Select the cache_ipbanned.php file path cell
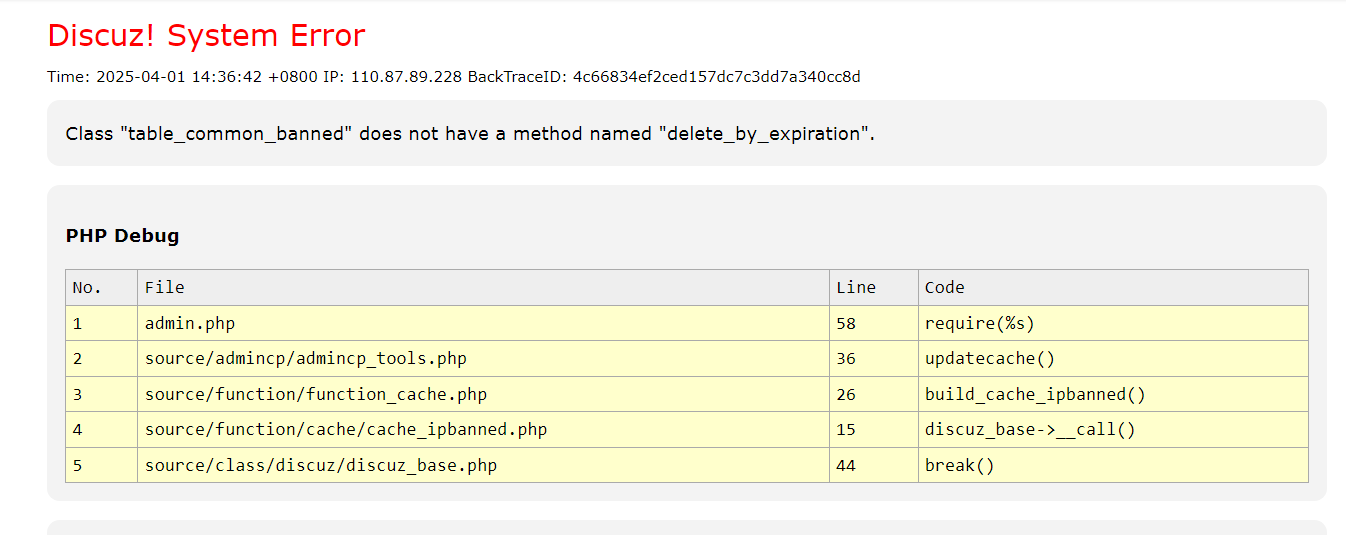The image size is (1346, 535). click(x=484, y=429)
